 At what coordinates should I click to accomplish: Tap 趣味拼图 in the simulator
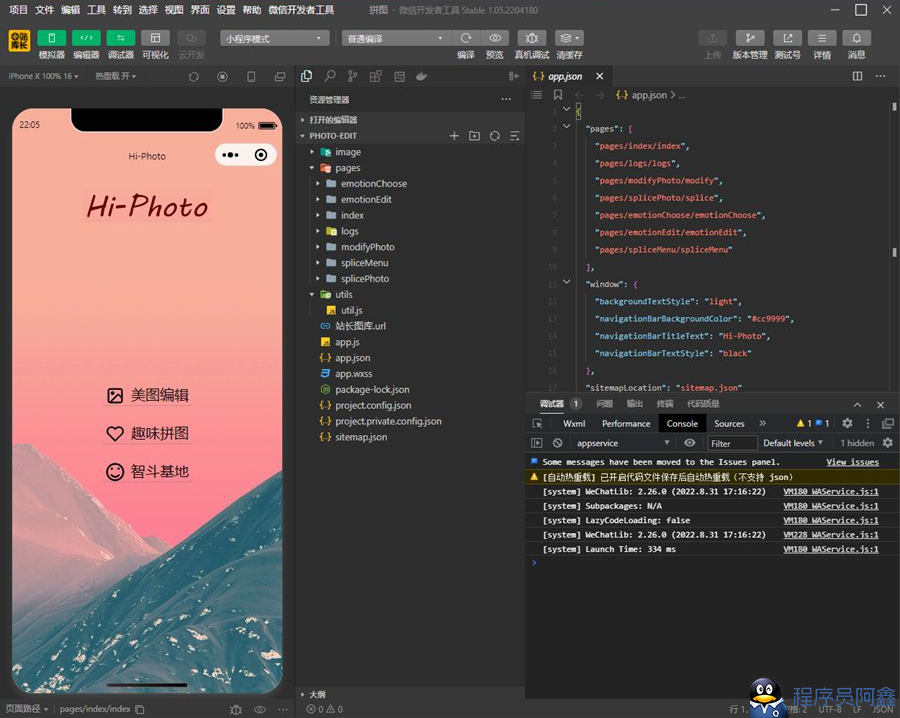(148, 433)
